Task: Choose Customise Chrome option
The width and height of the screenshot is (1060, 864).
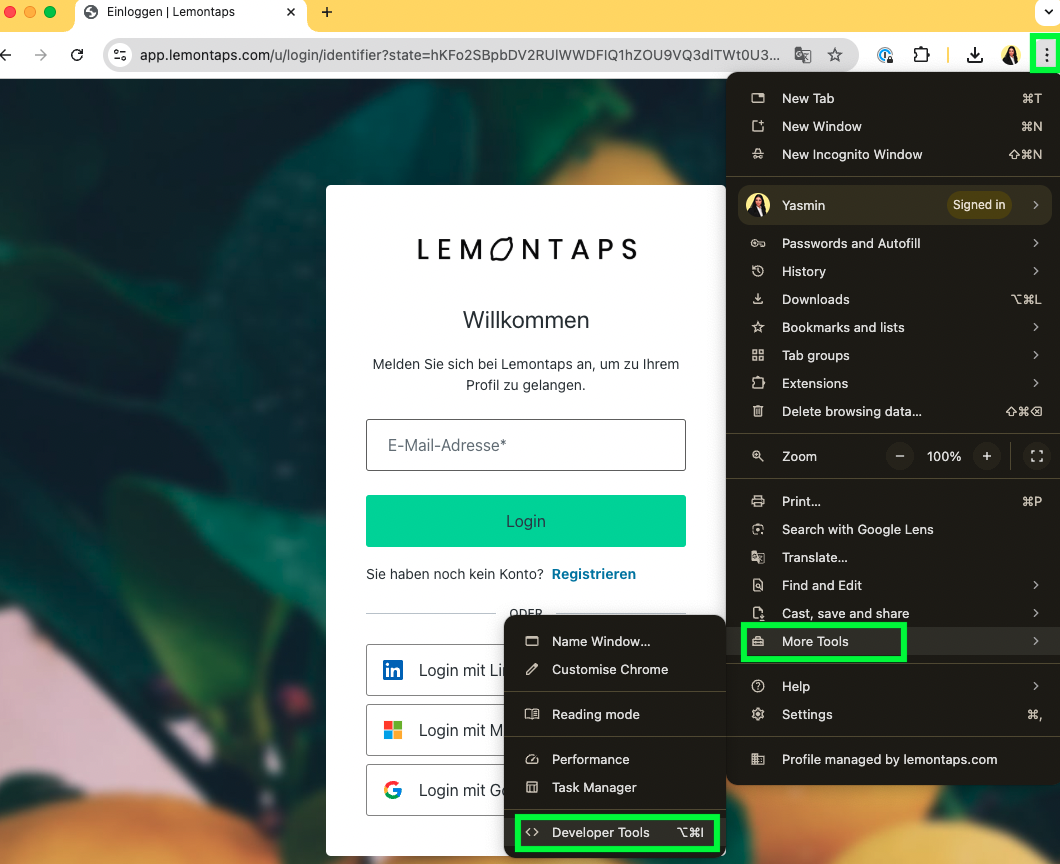Action: (615, 670)
